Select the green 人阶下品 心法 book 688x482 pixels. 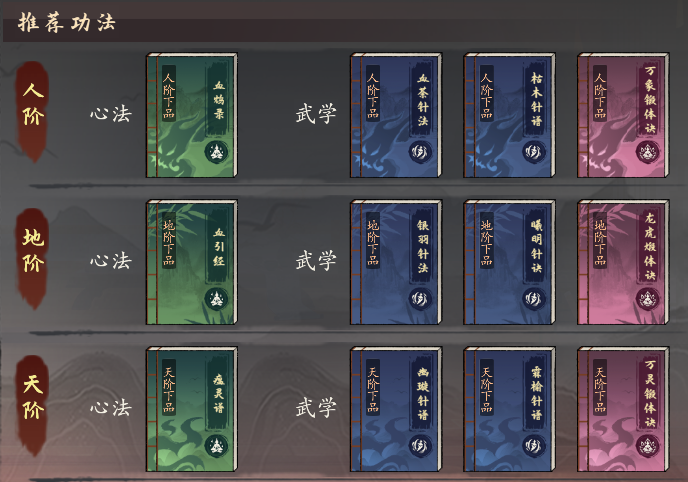click(x=192, y=115)
